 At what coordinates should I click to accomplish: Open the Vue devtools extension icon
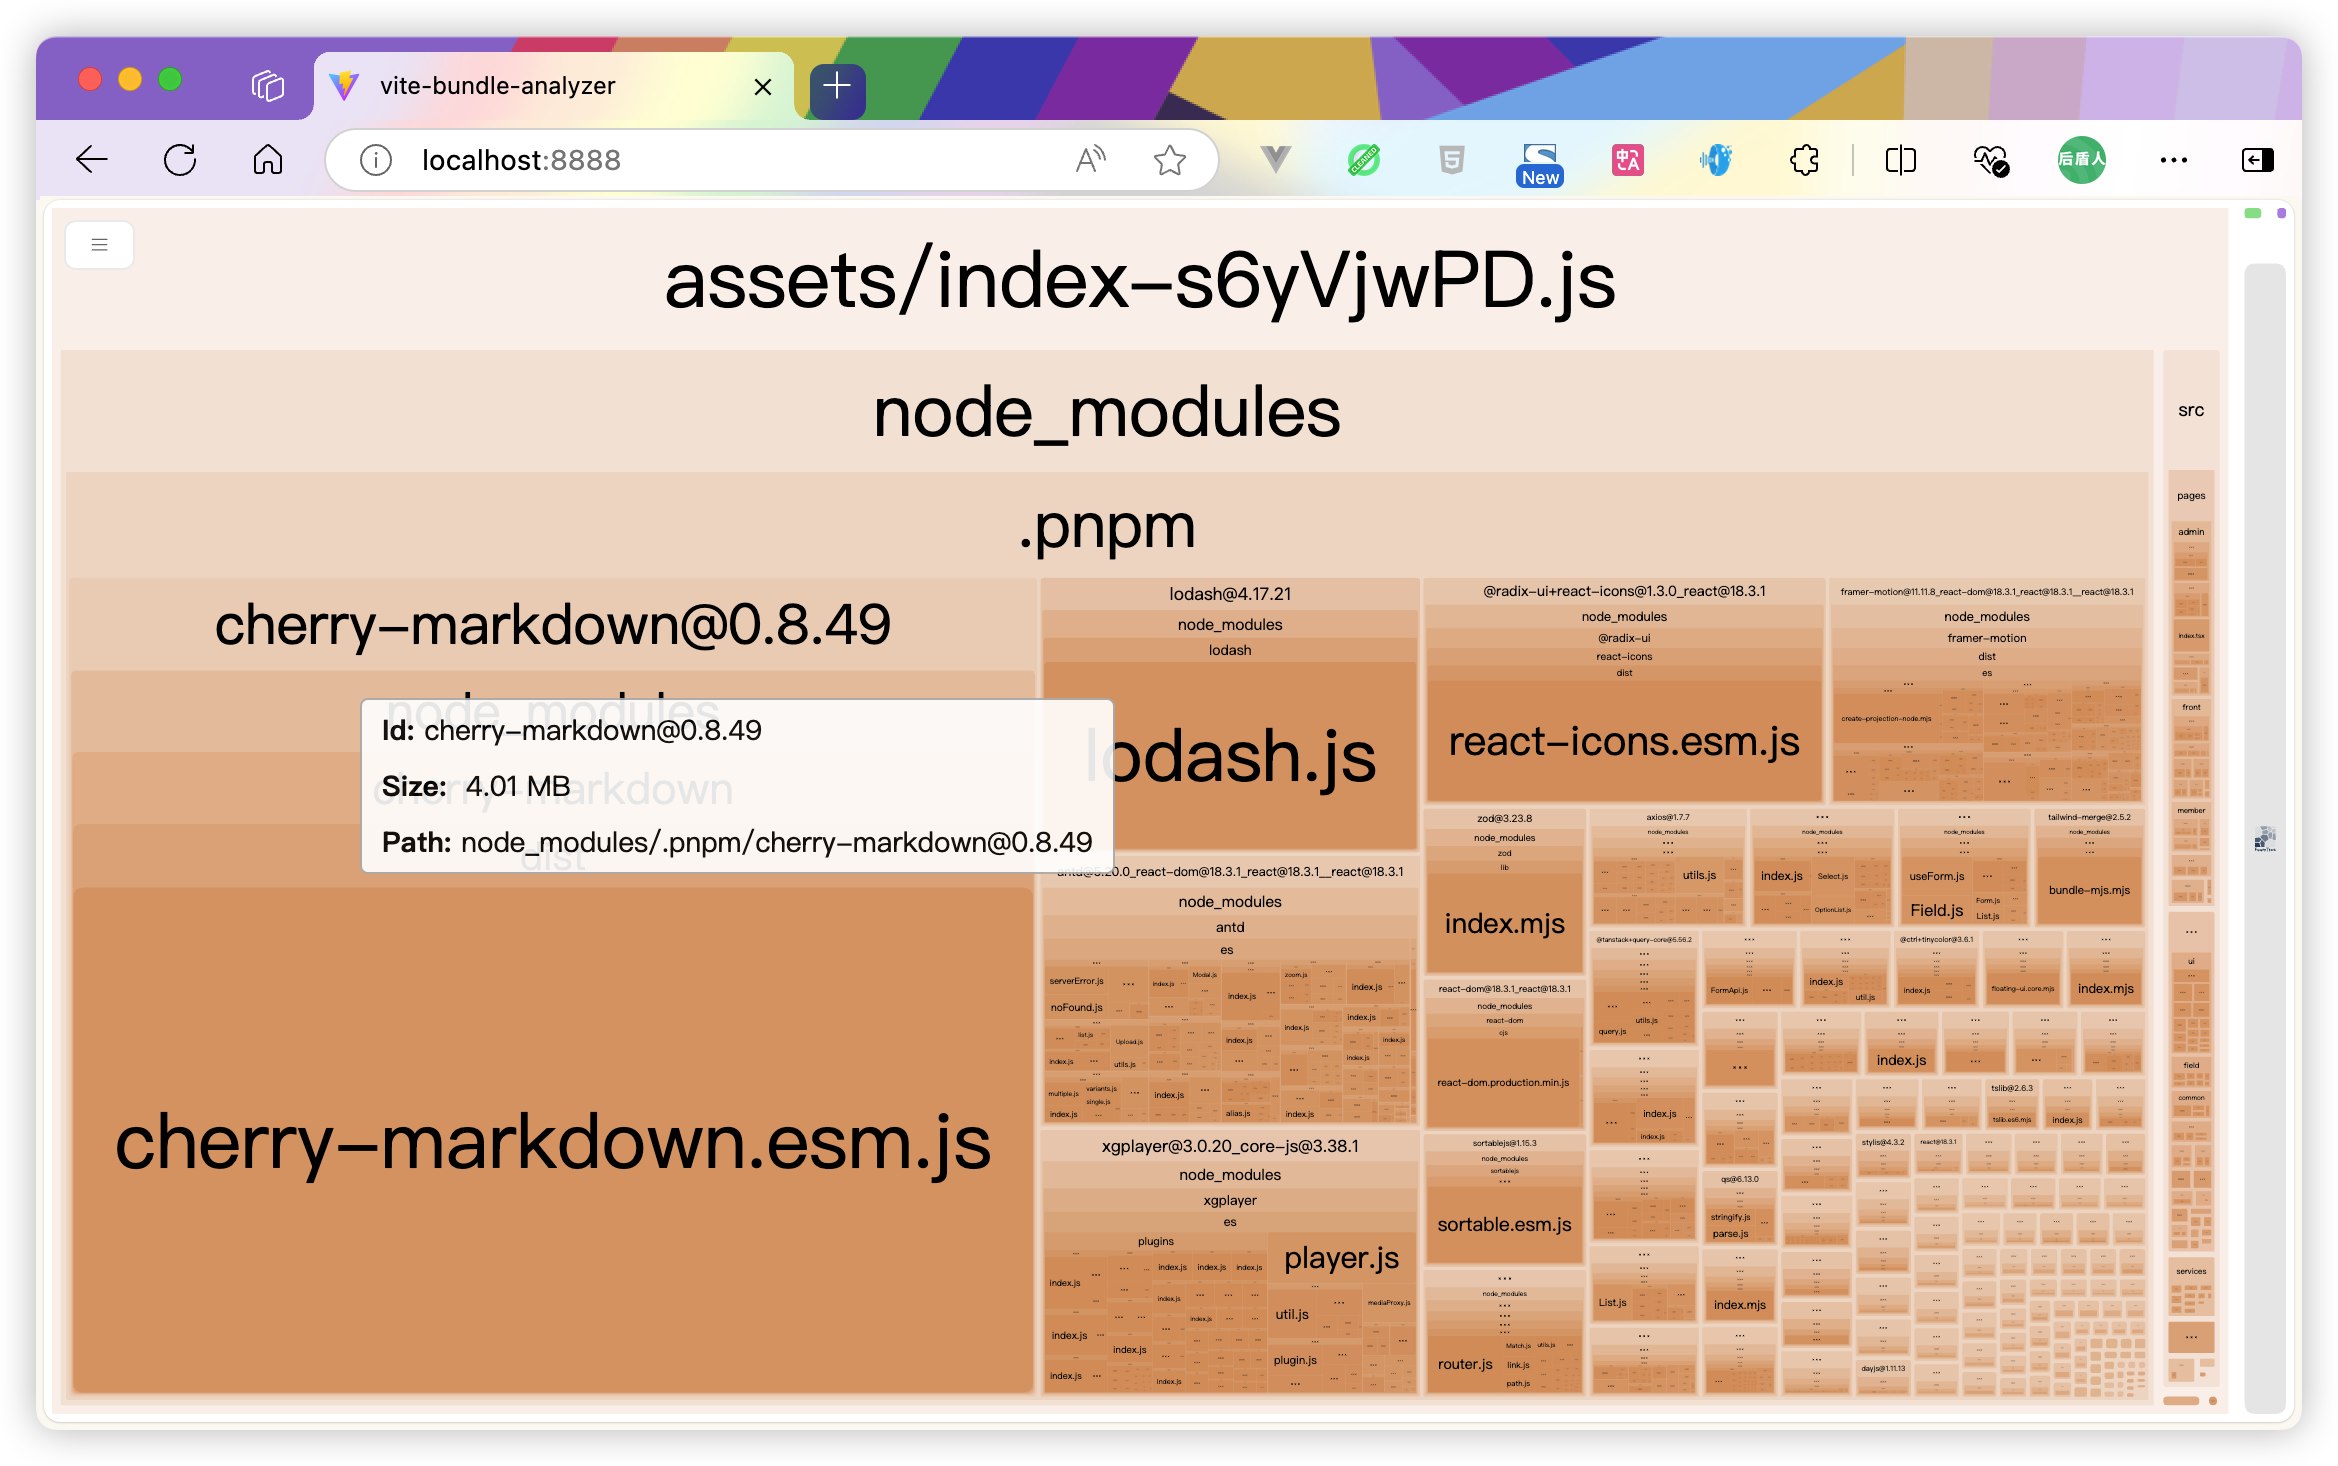pos(1276,160)
